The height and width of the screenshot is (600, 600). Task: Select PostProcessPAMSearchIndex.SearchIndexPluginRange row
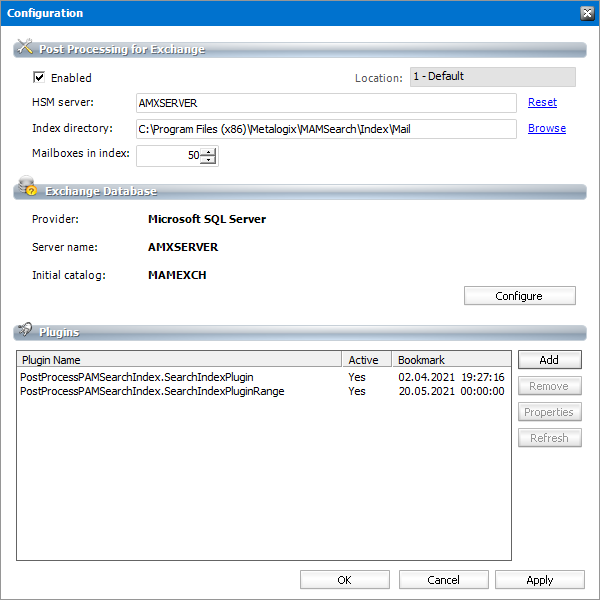263,391
